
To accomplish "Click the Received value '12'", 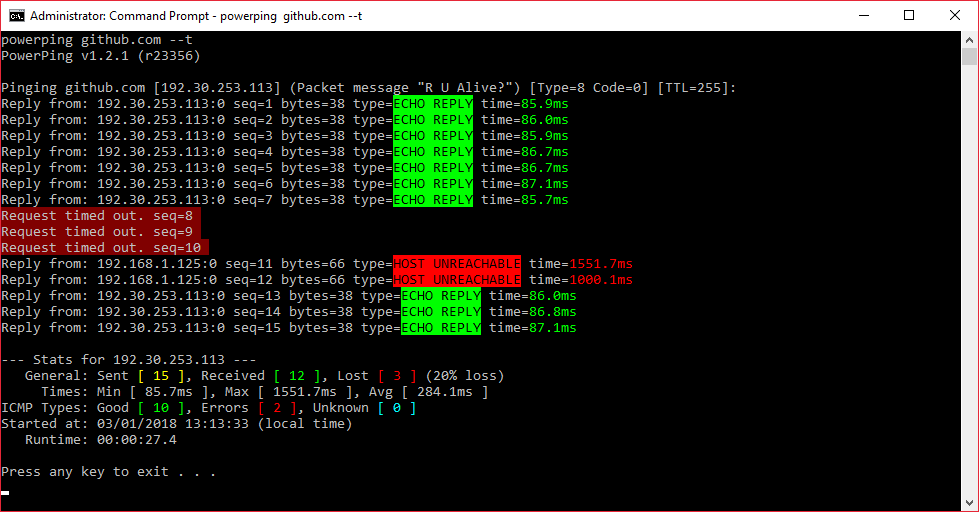I will pyautogui.click(x=297, y=376).
